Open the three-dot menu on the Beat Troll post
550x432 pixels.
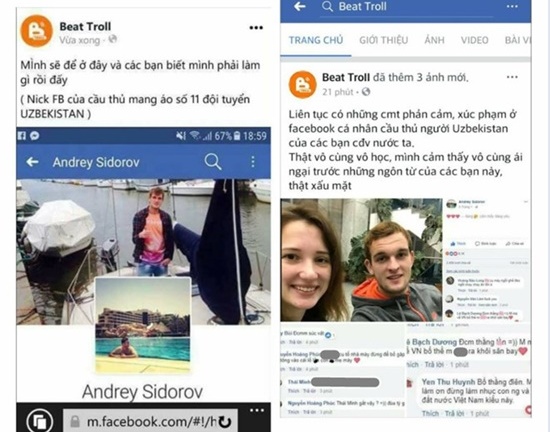256,28
